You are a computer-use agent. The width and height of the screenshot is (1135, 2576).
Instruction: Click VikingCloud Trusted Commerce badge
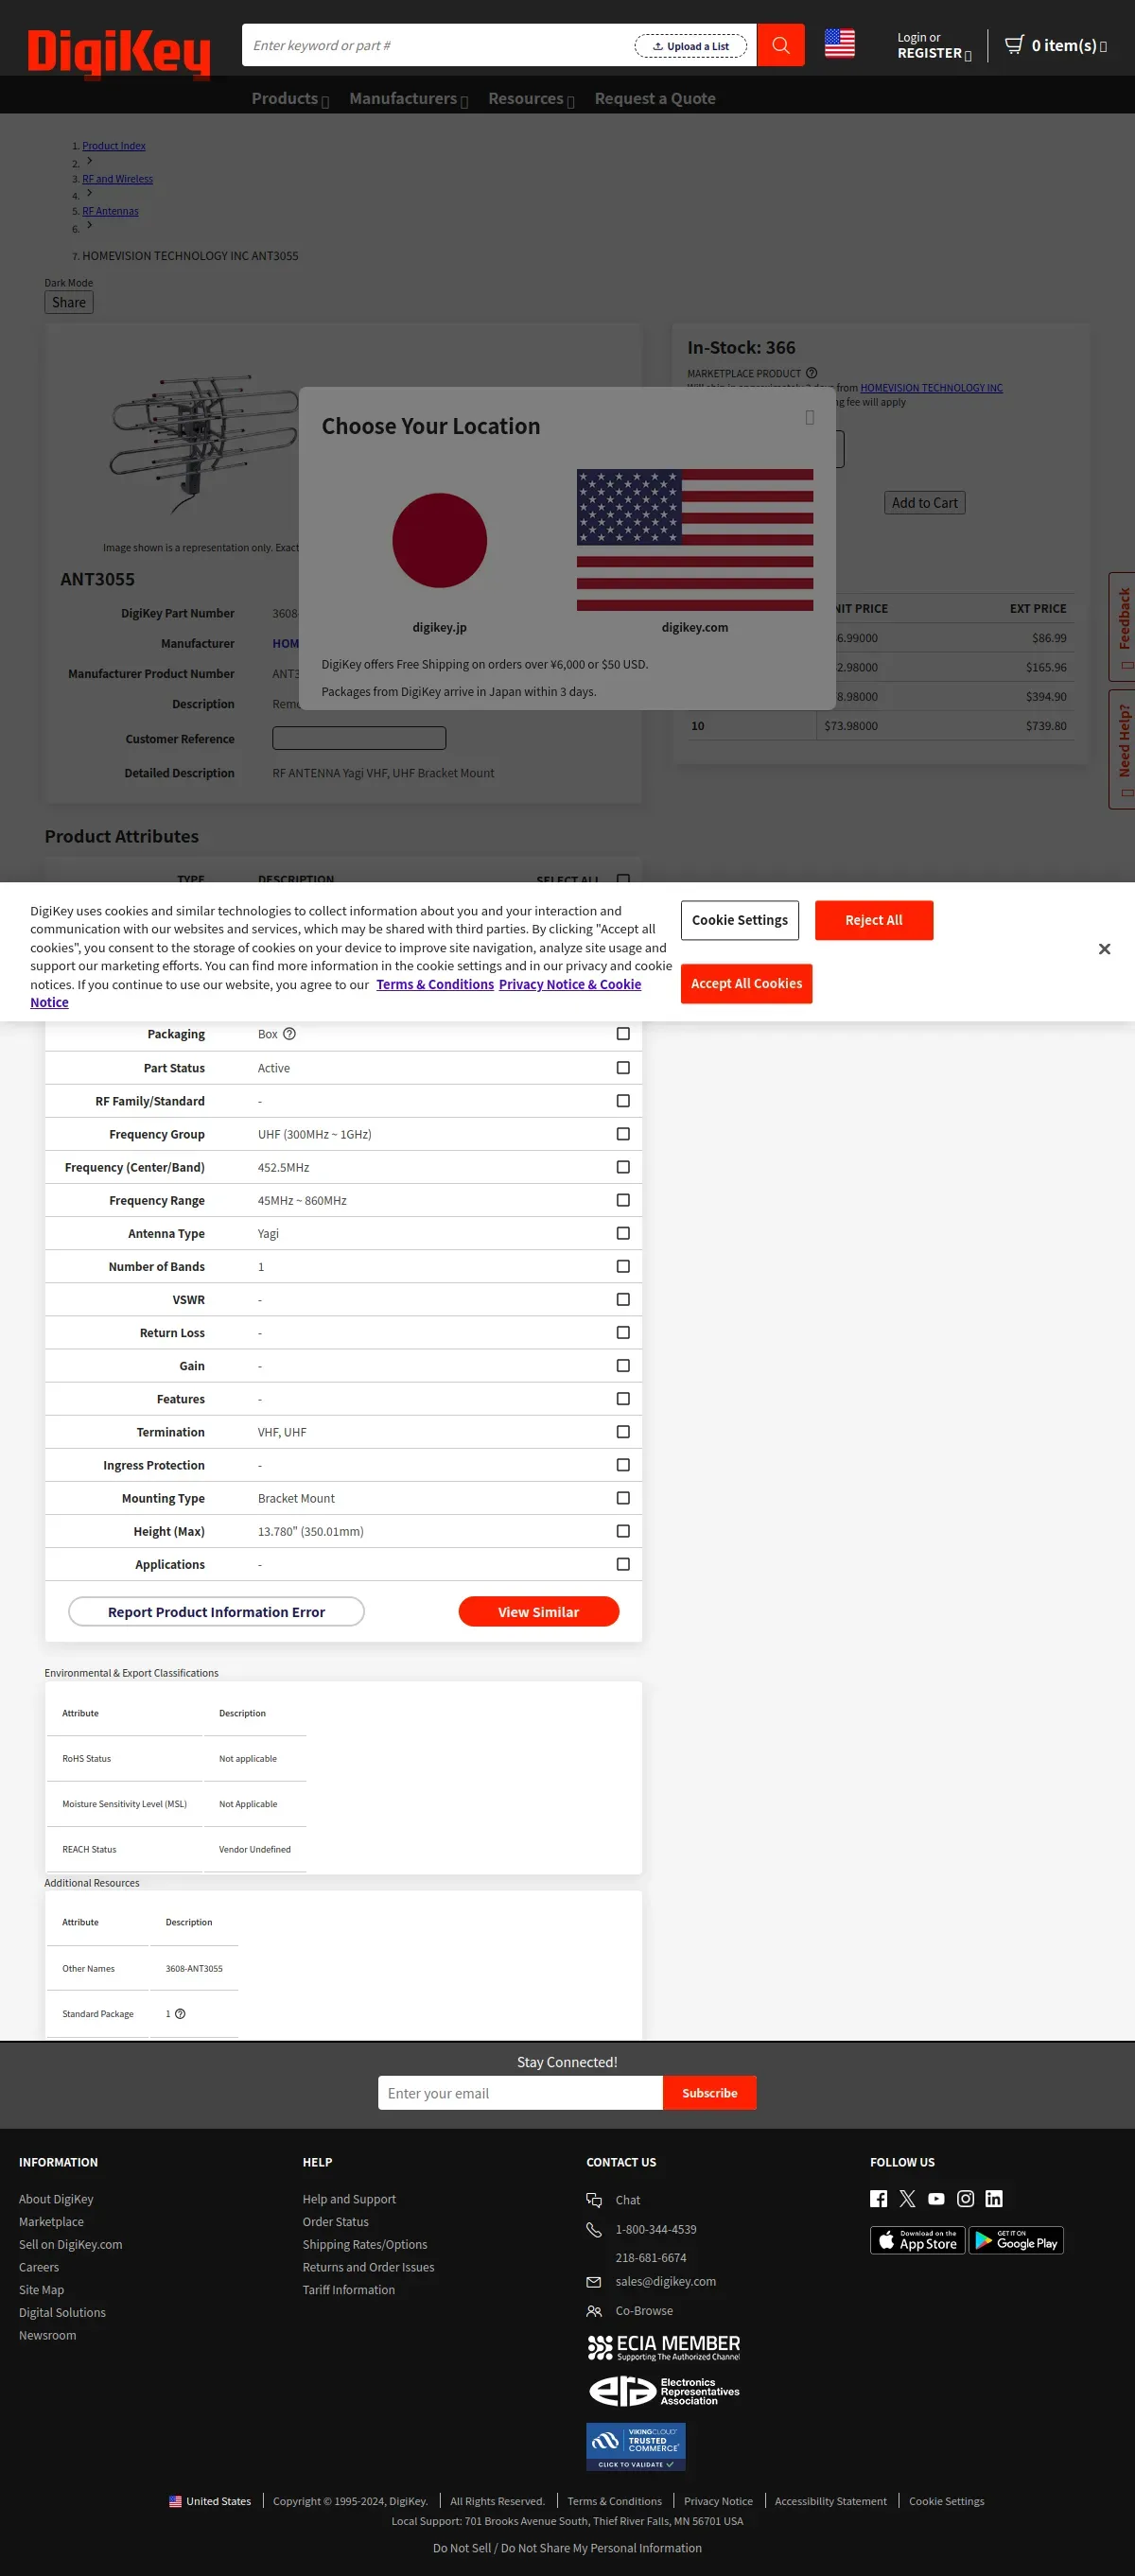tap(636, 2446)
